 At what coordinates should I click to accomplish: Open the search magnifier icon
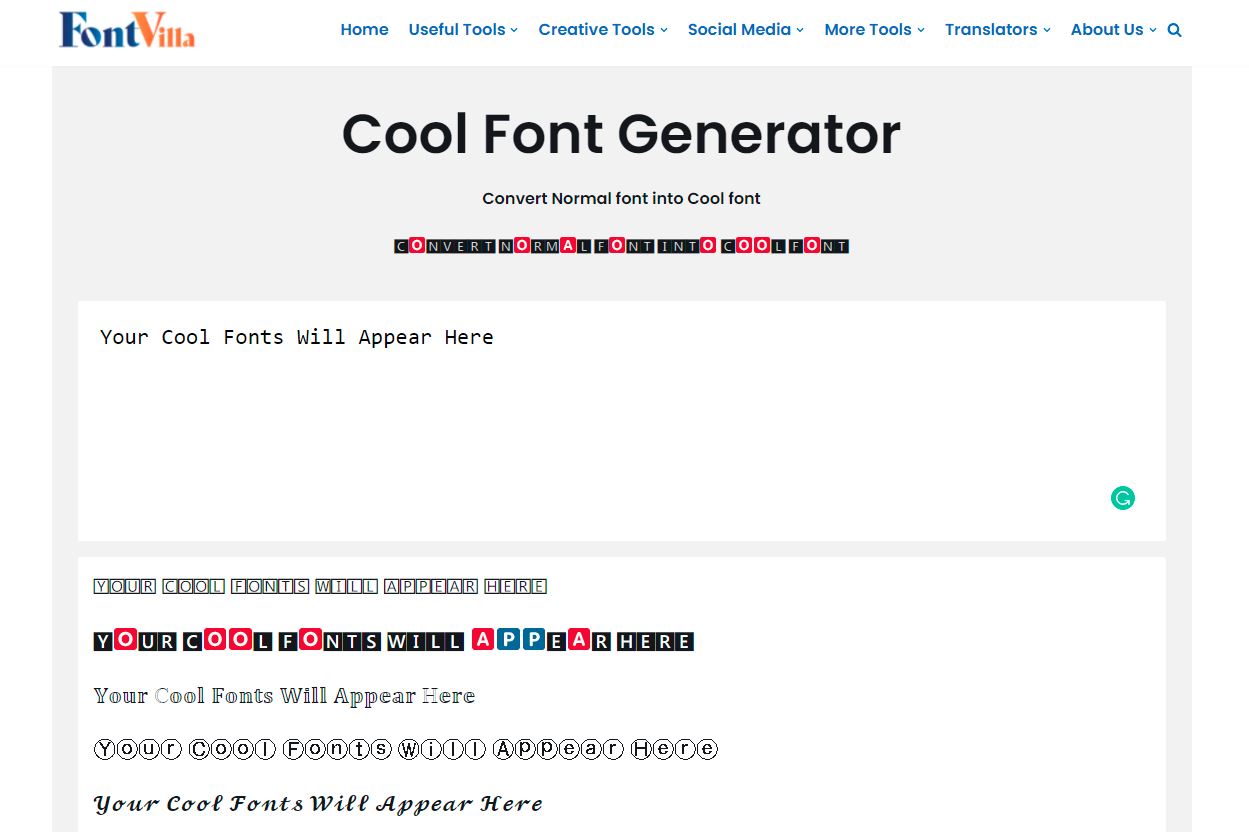(x=1174, y=30)
